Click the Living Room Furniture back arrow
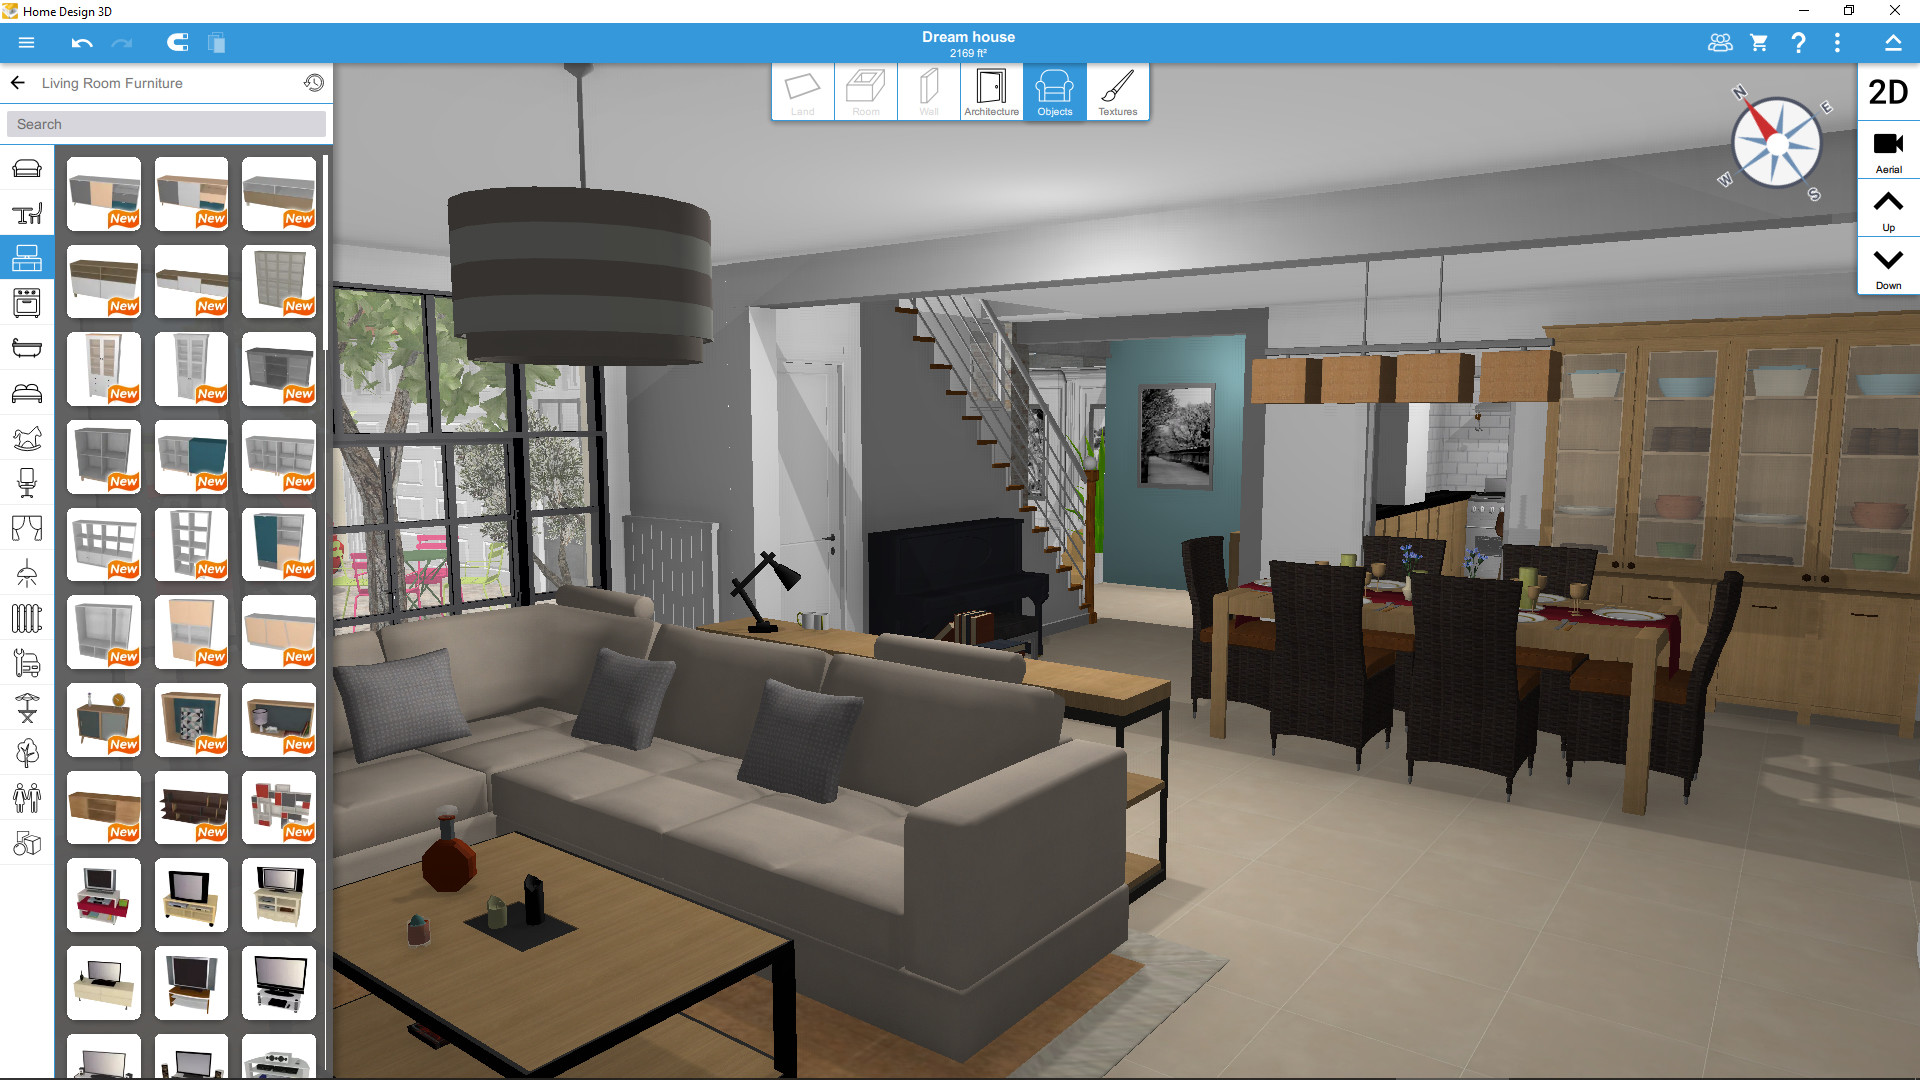1920x1080 pixels. pos(18,82)
